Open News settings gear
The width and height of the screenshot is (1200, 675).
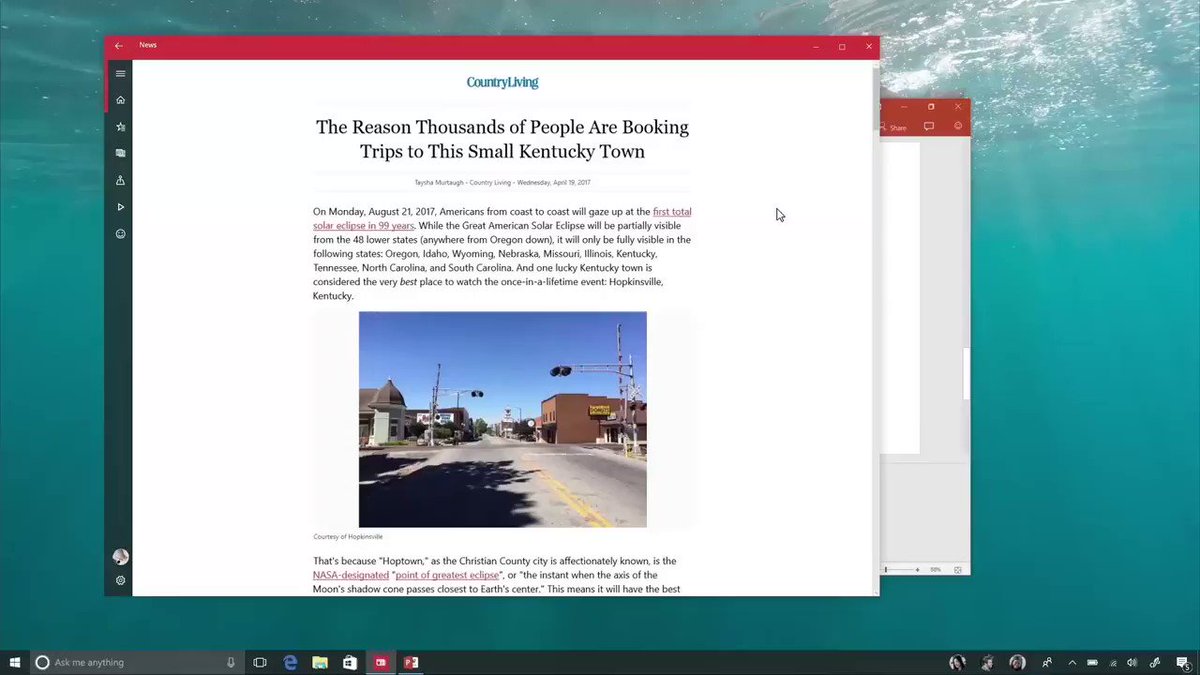[120, 580]
